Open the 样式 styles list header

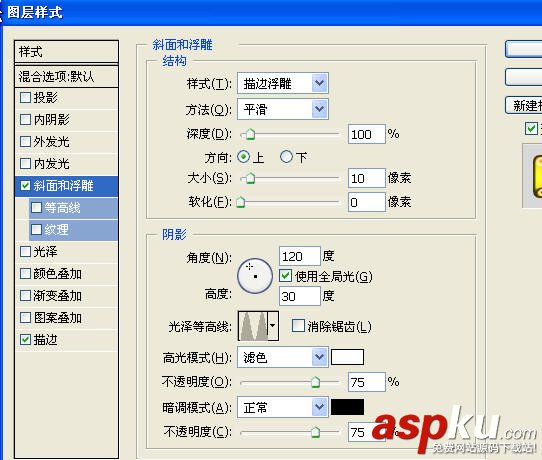click(66, 52)
